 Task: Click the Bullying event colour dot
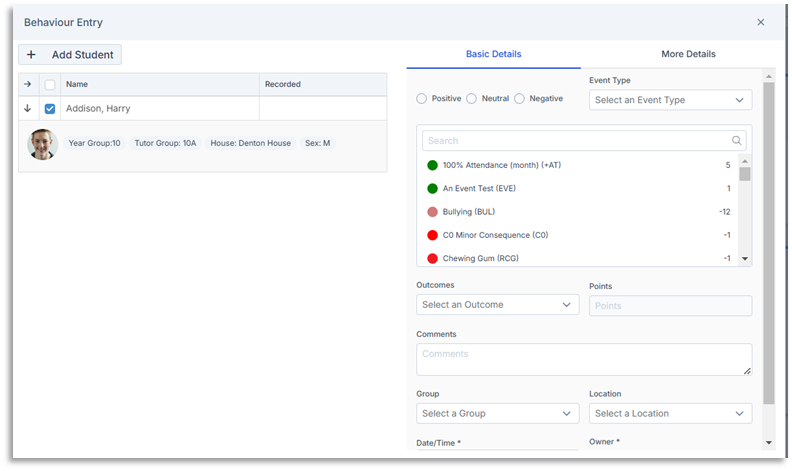[x=432, y=212]
